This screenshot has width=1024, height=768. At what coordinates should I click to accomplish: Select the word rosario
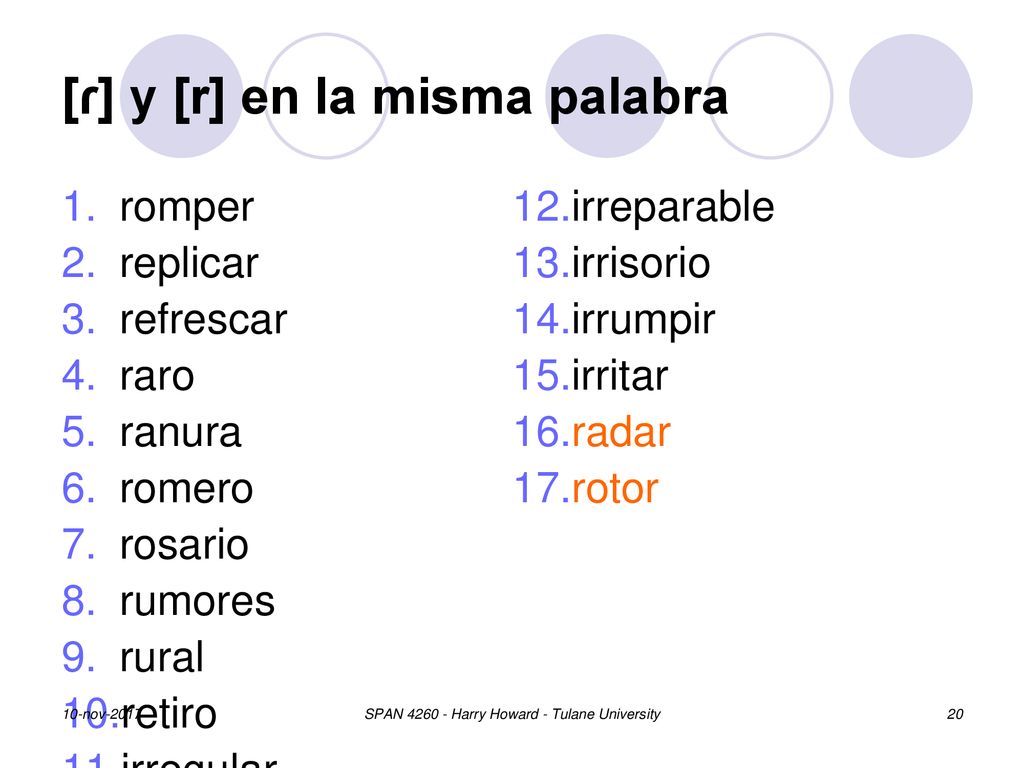(x=184, y=545)
